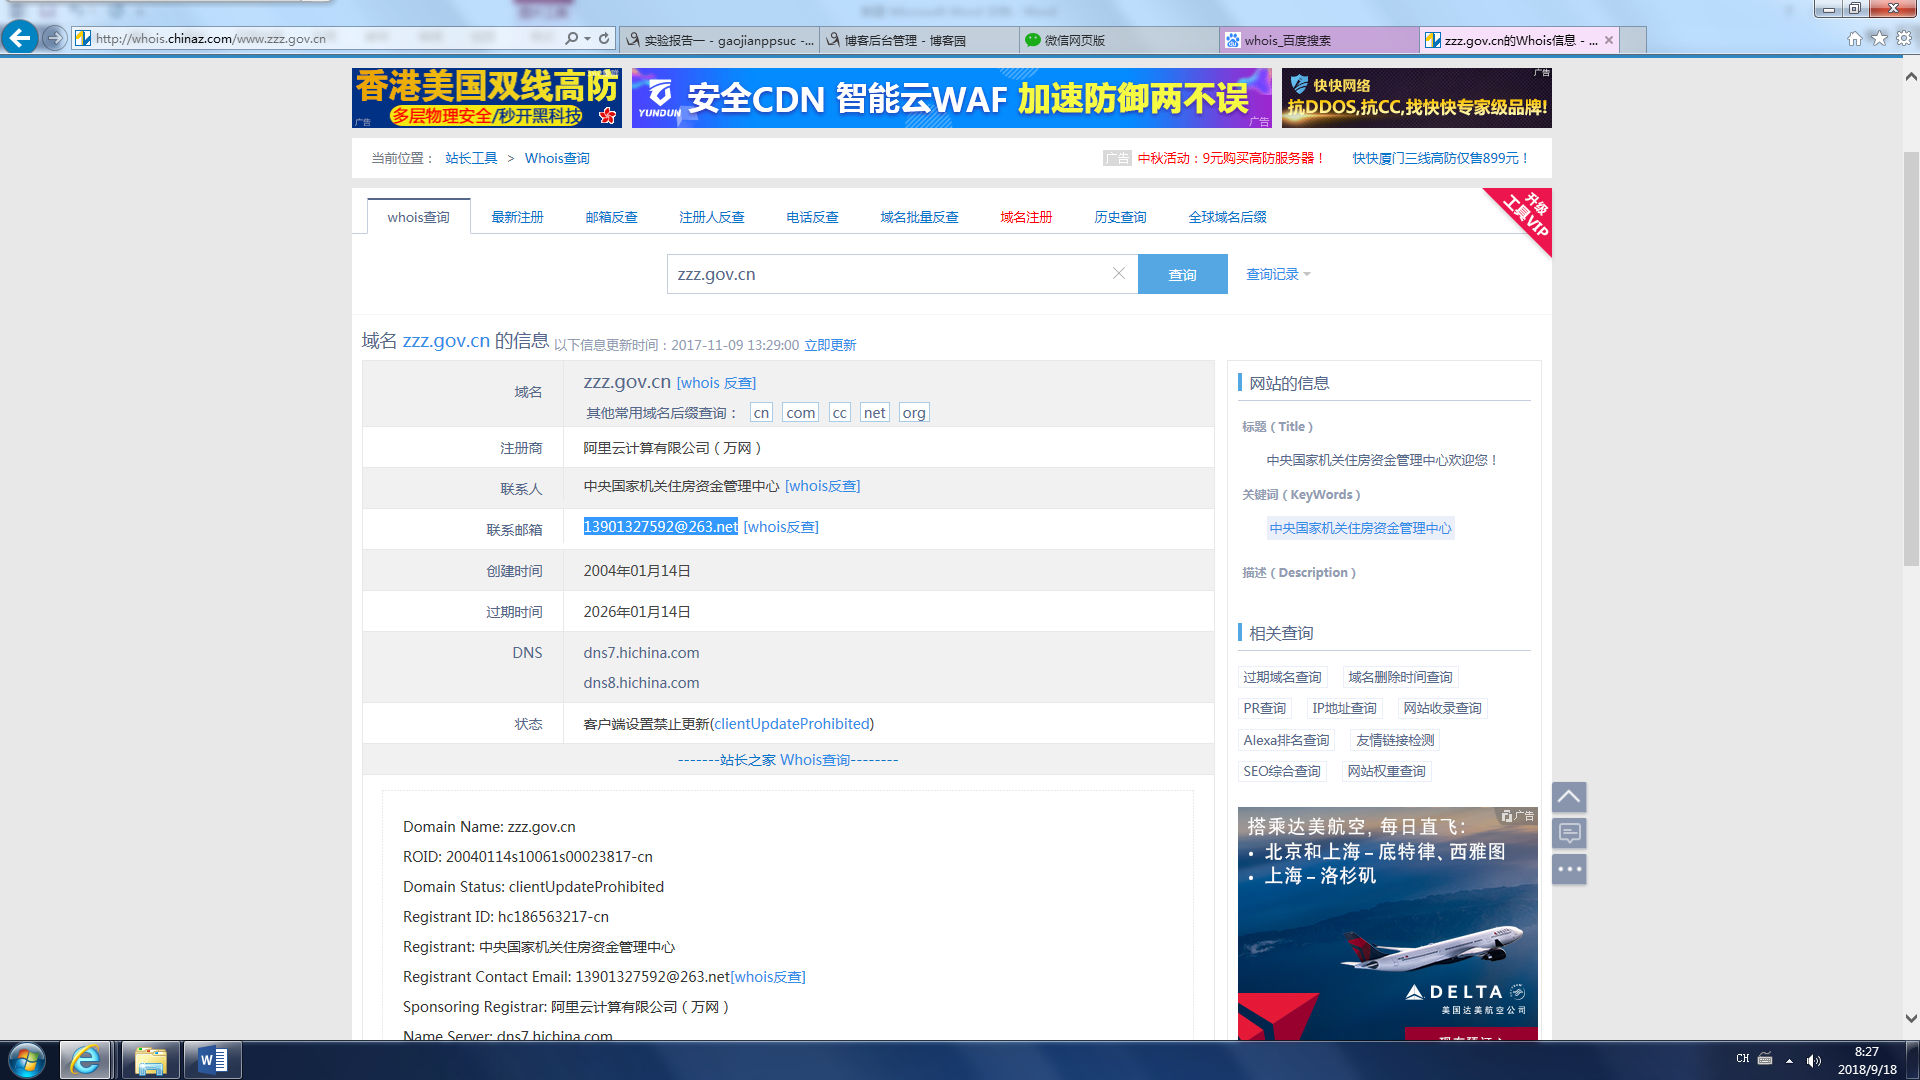Open IE Tools gear icon
The image size is (1920, 1080).
tap(1904, 38)
